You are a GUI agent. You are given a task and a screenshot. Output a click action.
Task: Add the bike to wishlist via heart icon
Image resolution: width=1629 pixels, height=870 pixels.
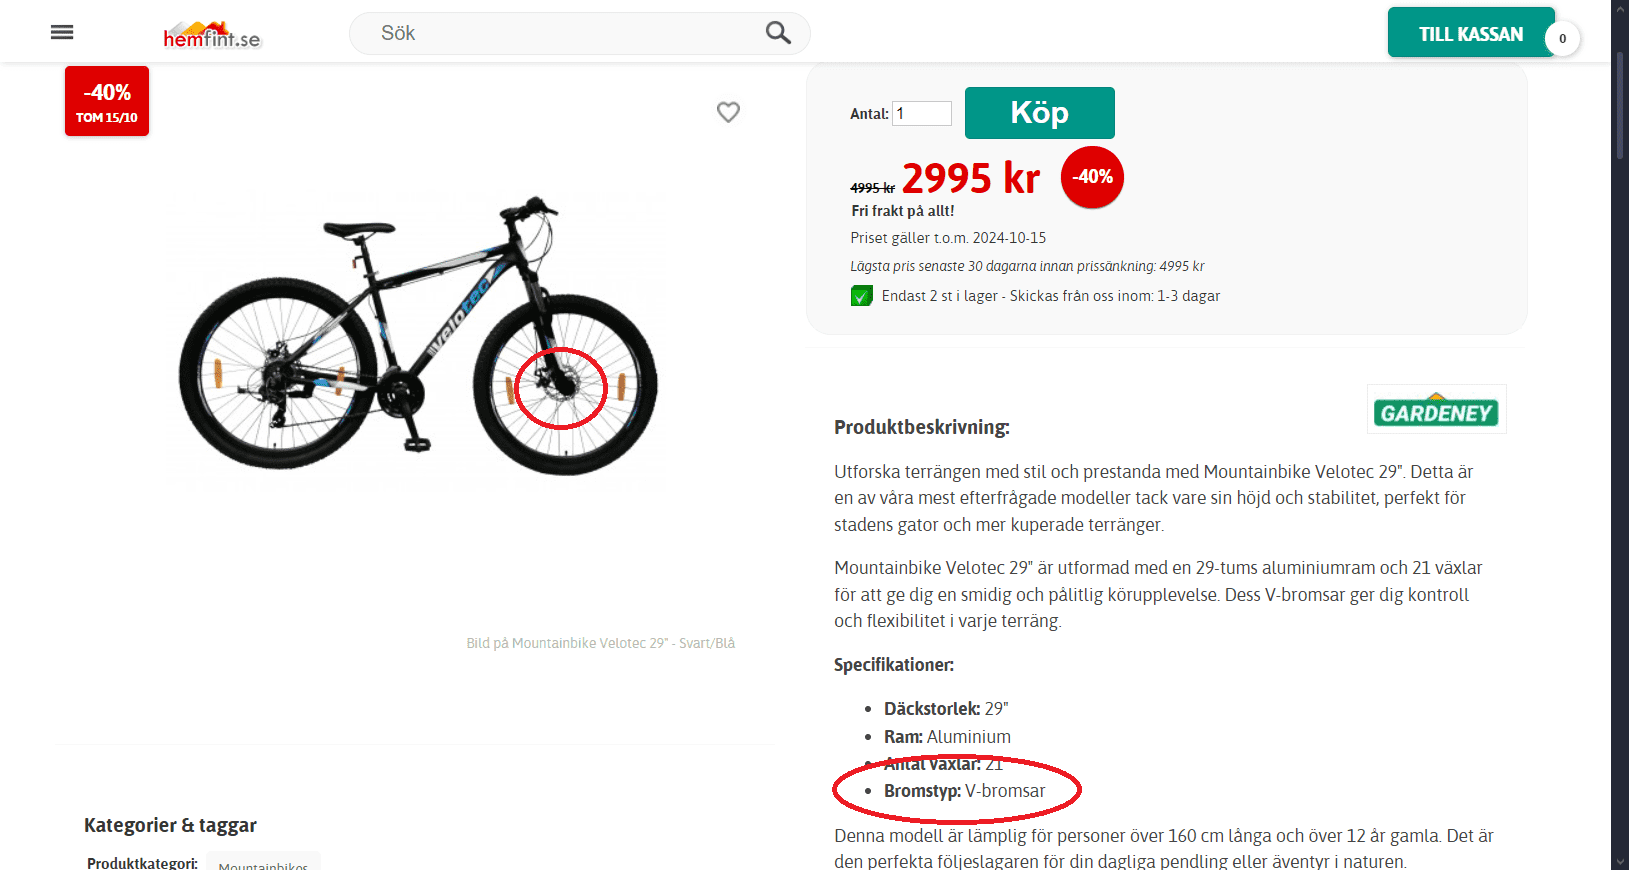click(x=728, y=112)
